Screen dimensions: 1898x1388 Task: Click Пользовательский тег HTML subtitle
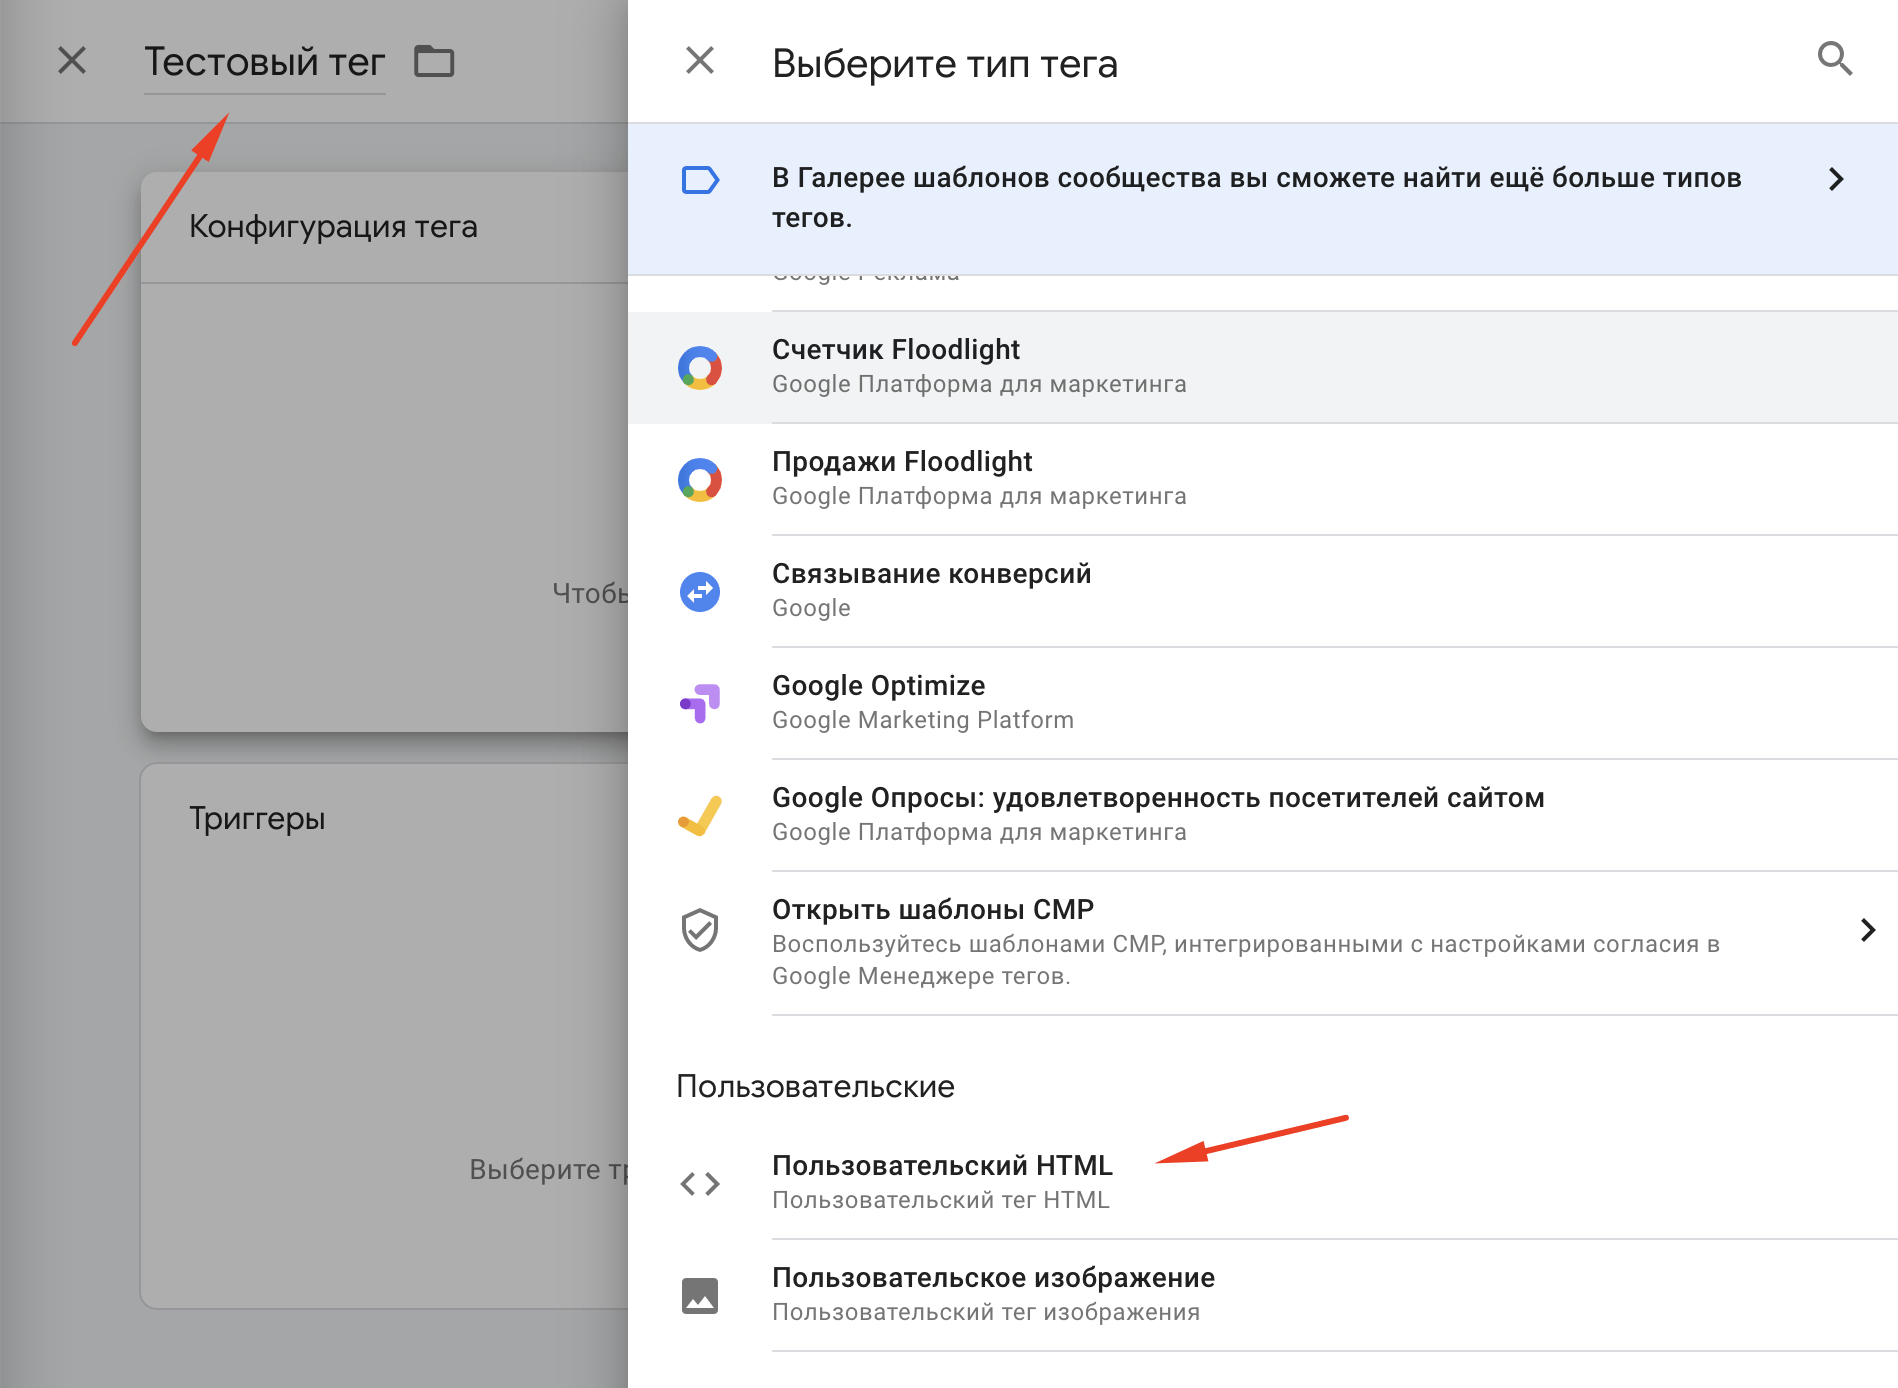point(941,1200)
